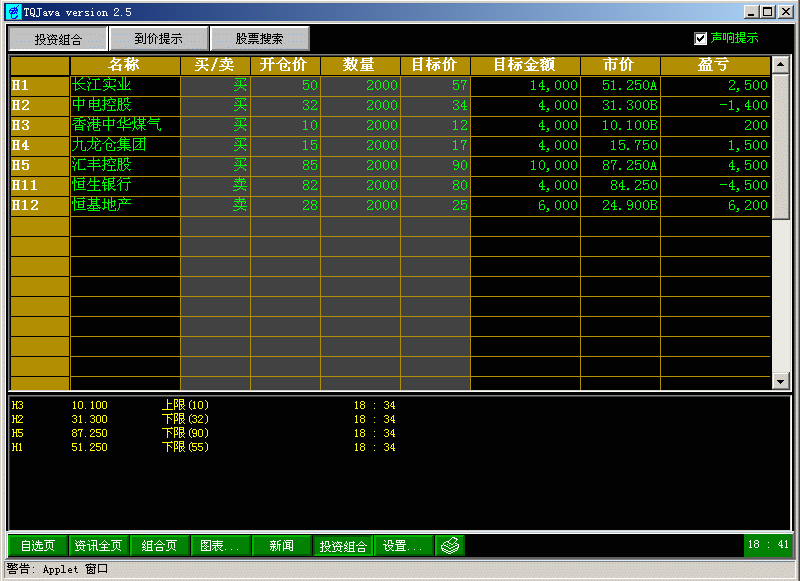Toggle the 声响提示 checkbox
The image size is (800, 581).
(x=700, y=38)
